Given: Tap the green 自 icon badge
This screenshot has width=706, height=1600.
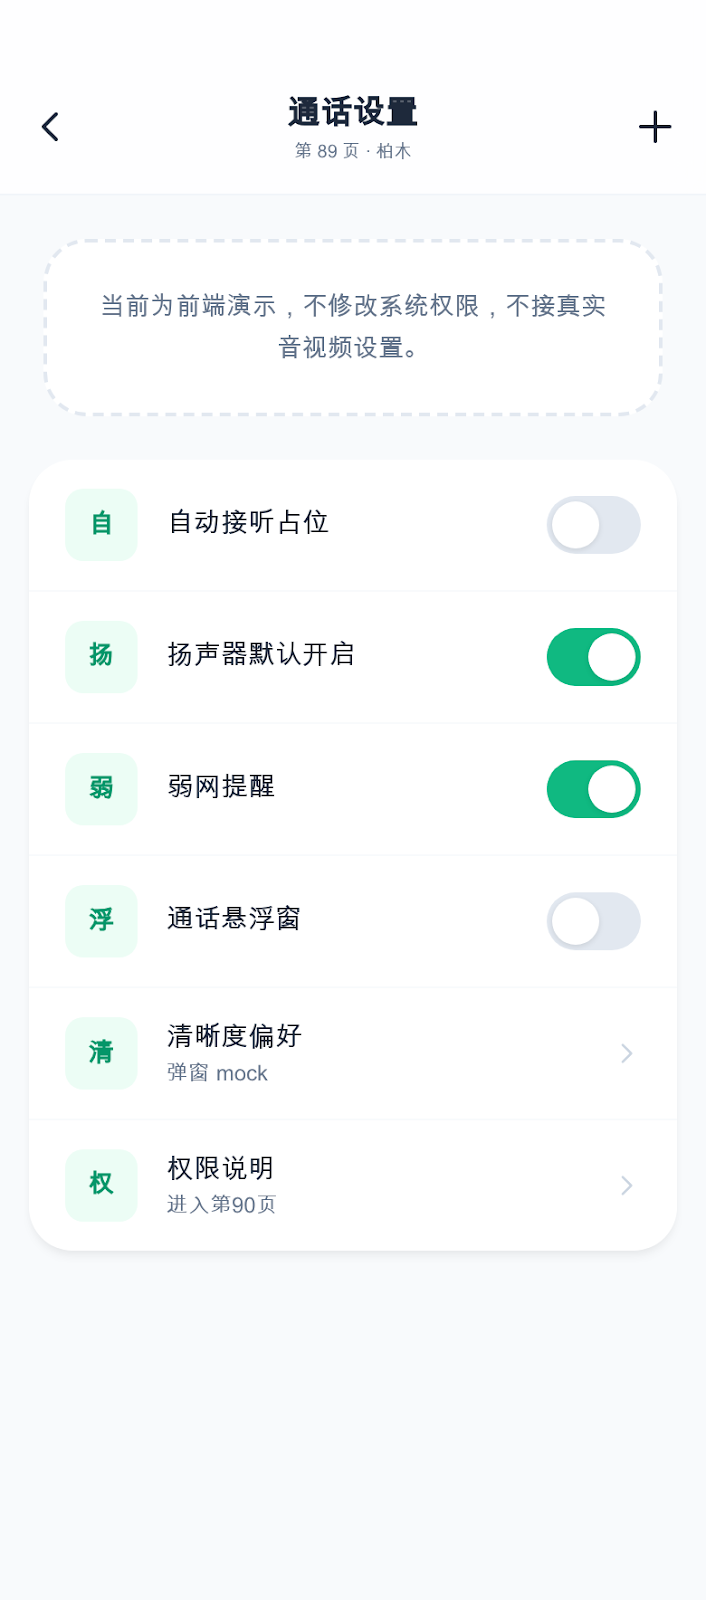Looking at the screenshot, I should tap(101, 525).
